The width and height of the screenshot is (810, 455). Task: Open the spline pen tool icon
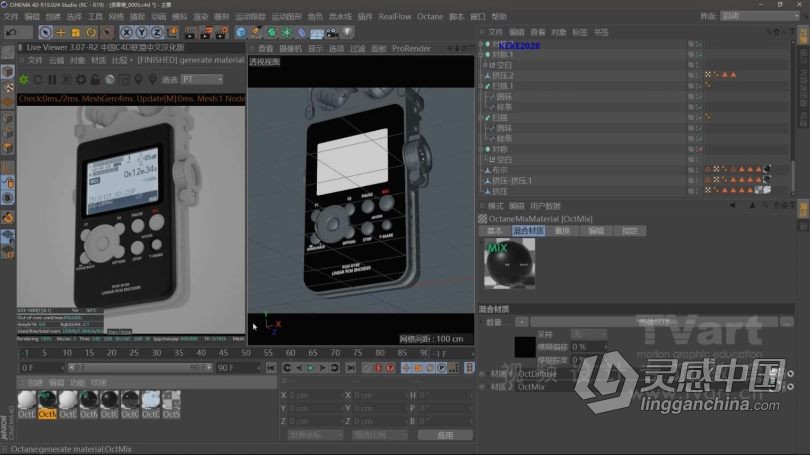(256, 33)
